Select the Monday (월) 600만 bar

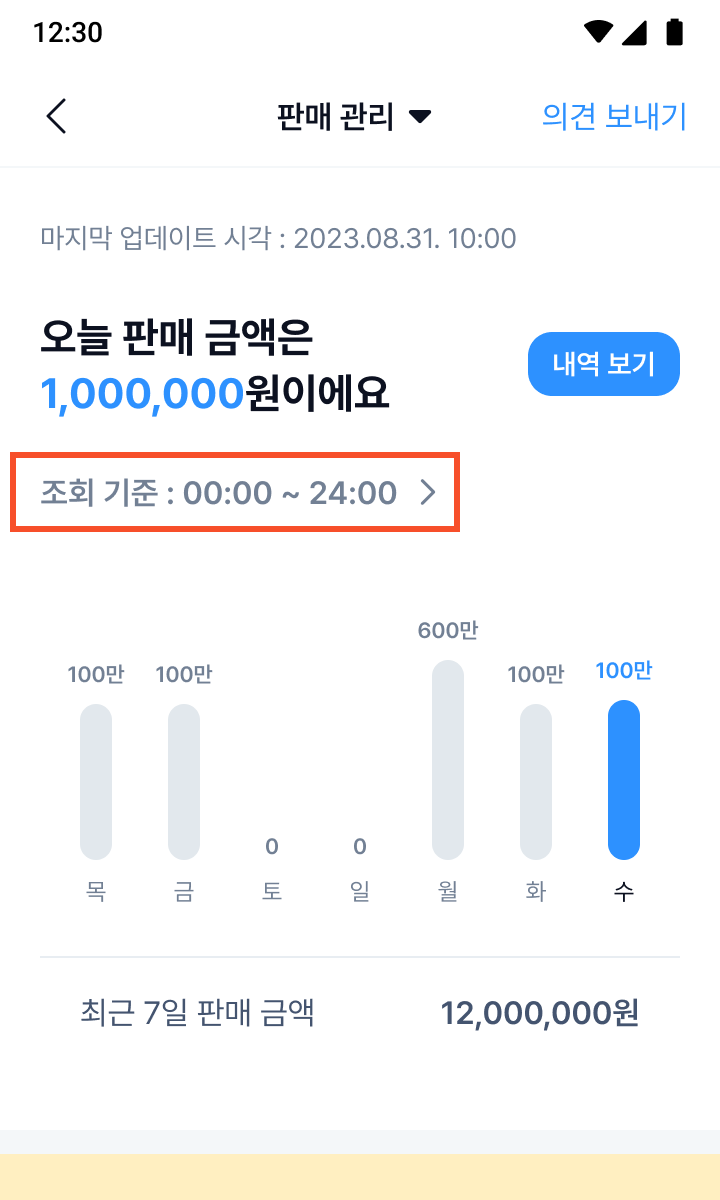click(448, 760)
